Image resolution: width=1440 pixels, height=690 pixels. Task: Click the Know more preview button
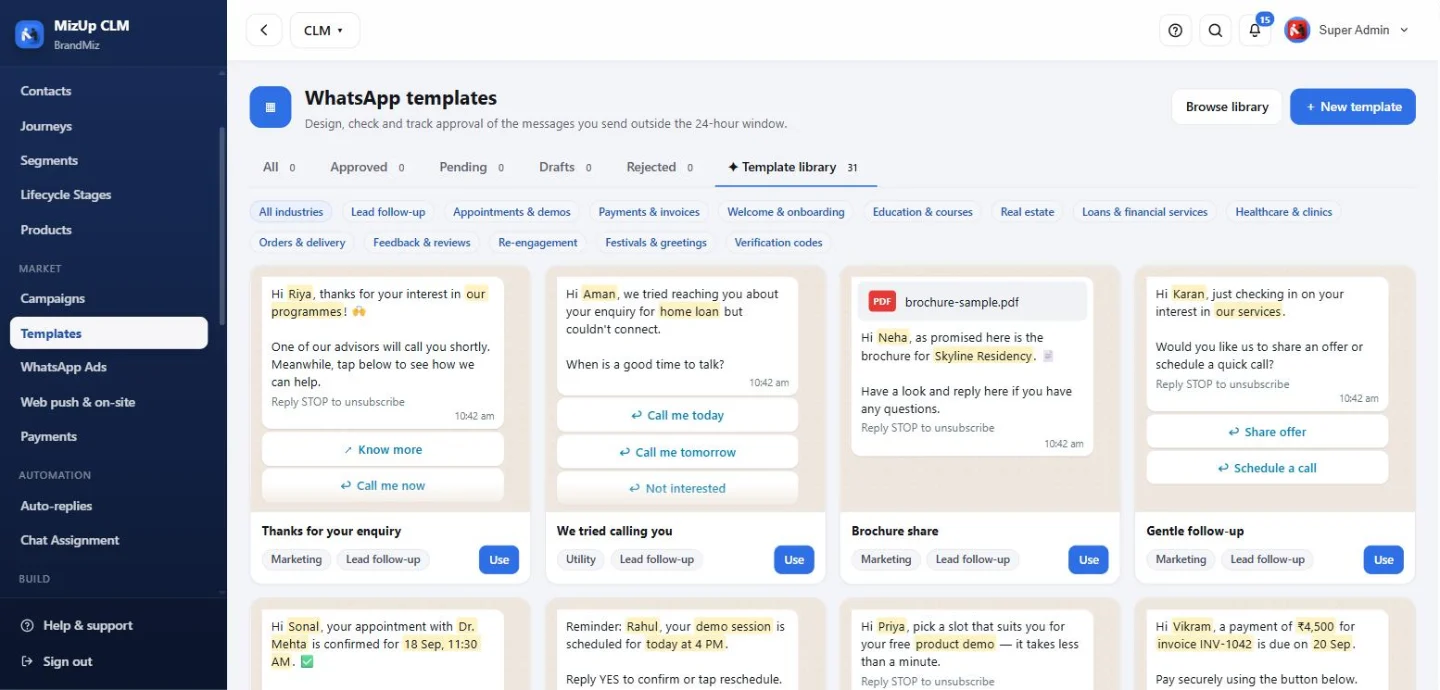coord(383,450)
